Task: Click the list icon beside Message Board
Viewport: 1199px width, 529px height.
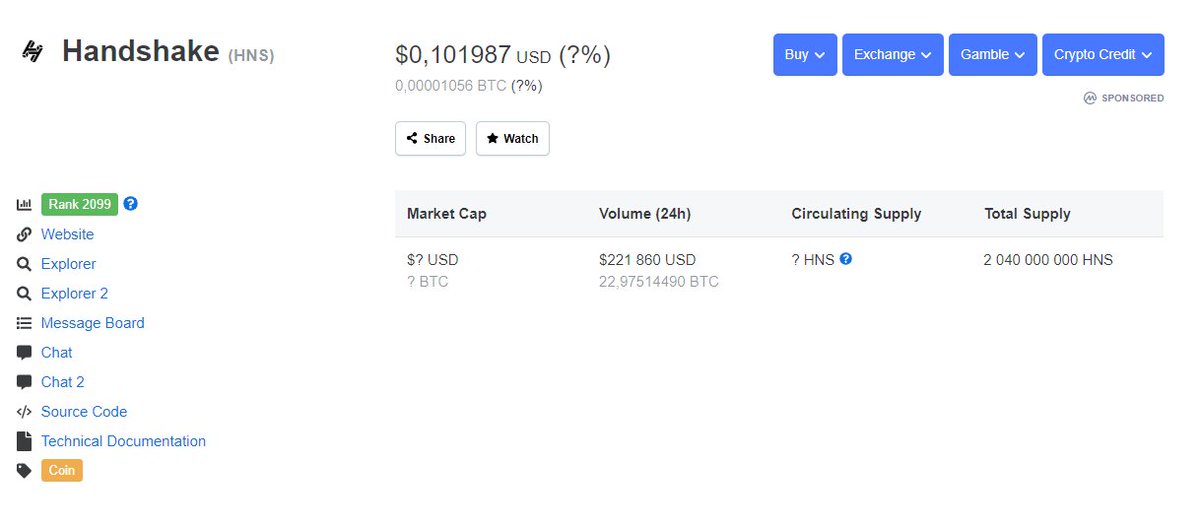Action: [24, 323]
